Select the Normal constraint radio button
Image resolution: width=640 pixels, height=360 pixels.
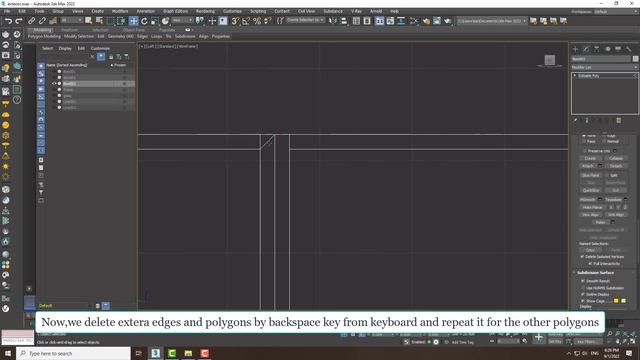coord(604,141)
